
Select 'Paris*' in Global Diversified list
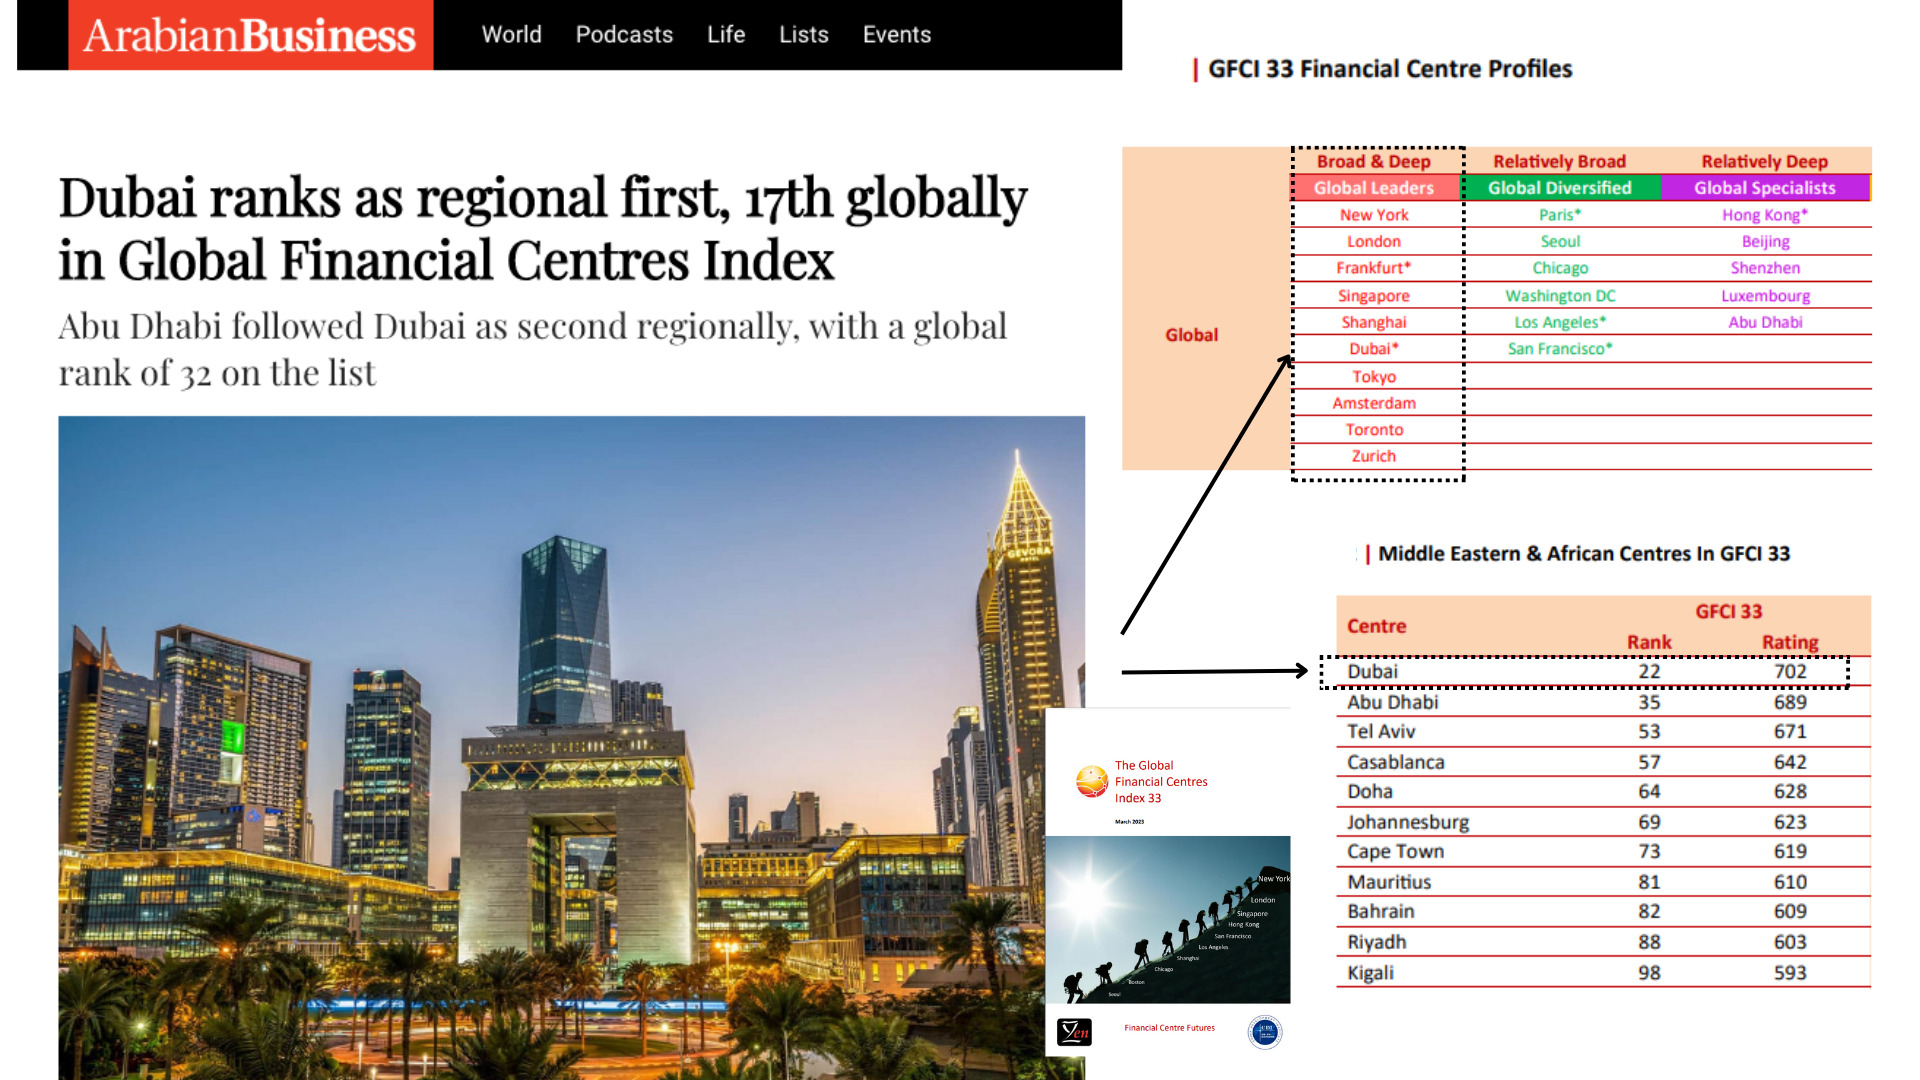click(x=1560, y=215)
